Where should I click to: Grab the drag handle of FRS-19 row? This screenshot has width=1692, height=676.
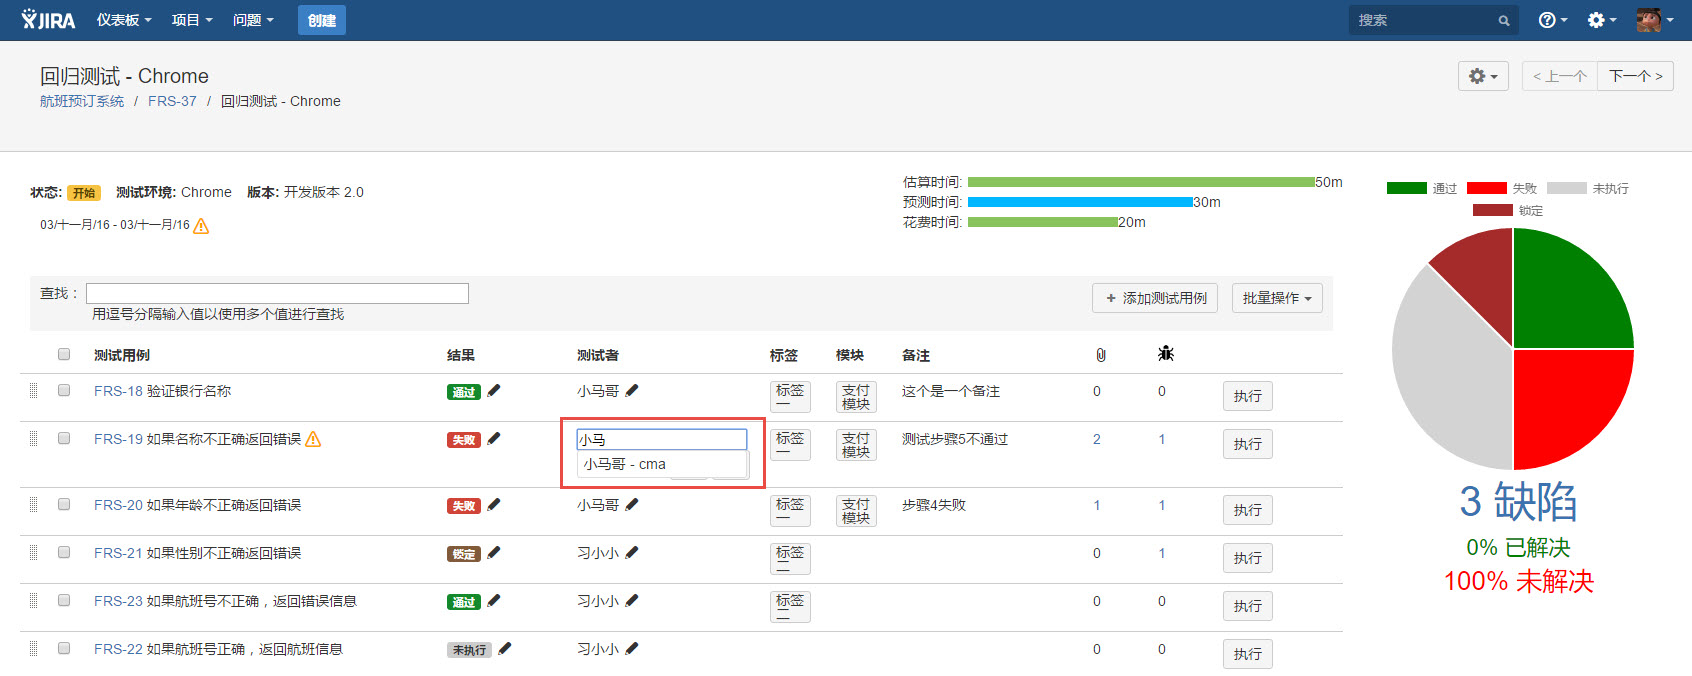pyautogui.click(x=33, y=439)
